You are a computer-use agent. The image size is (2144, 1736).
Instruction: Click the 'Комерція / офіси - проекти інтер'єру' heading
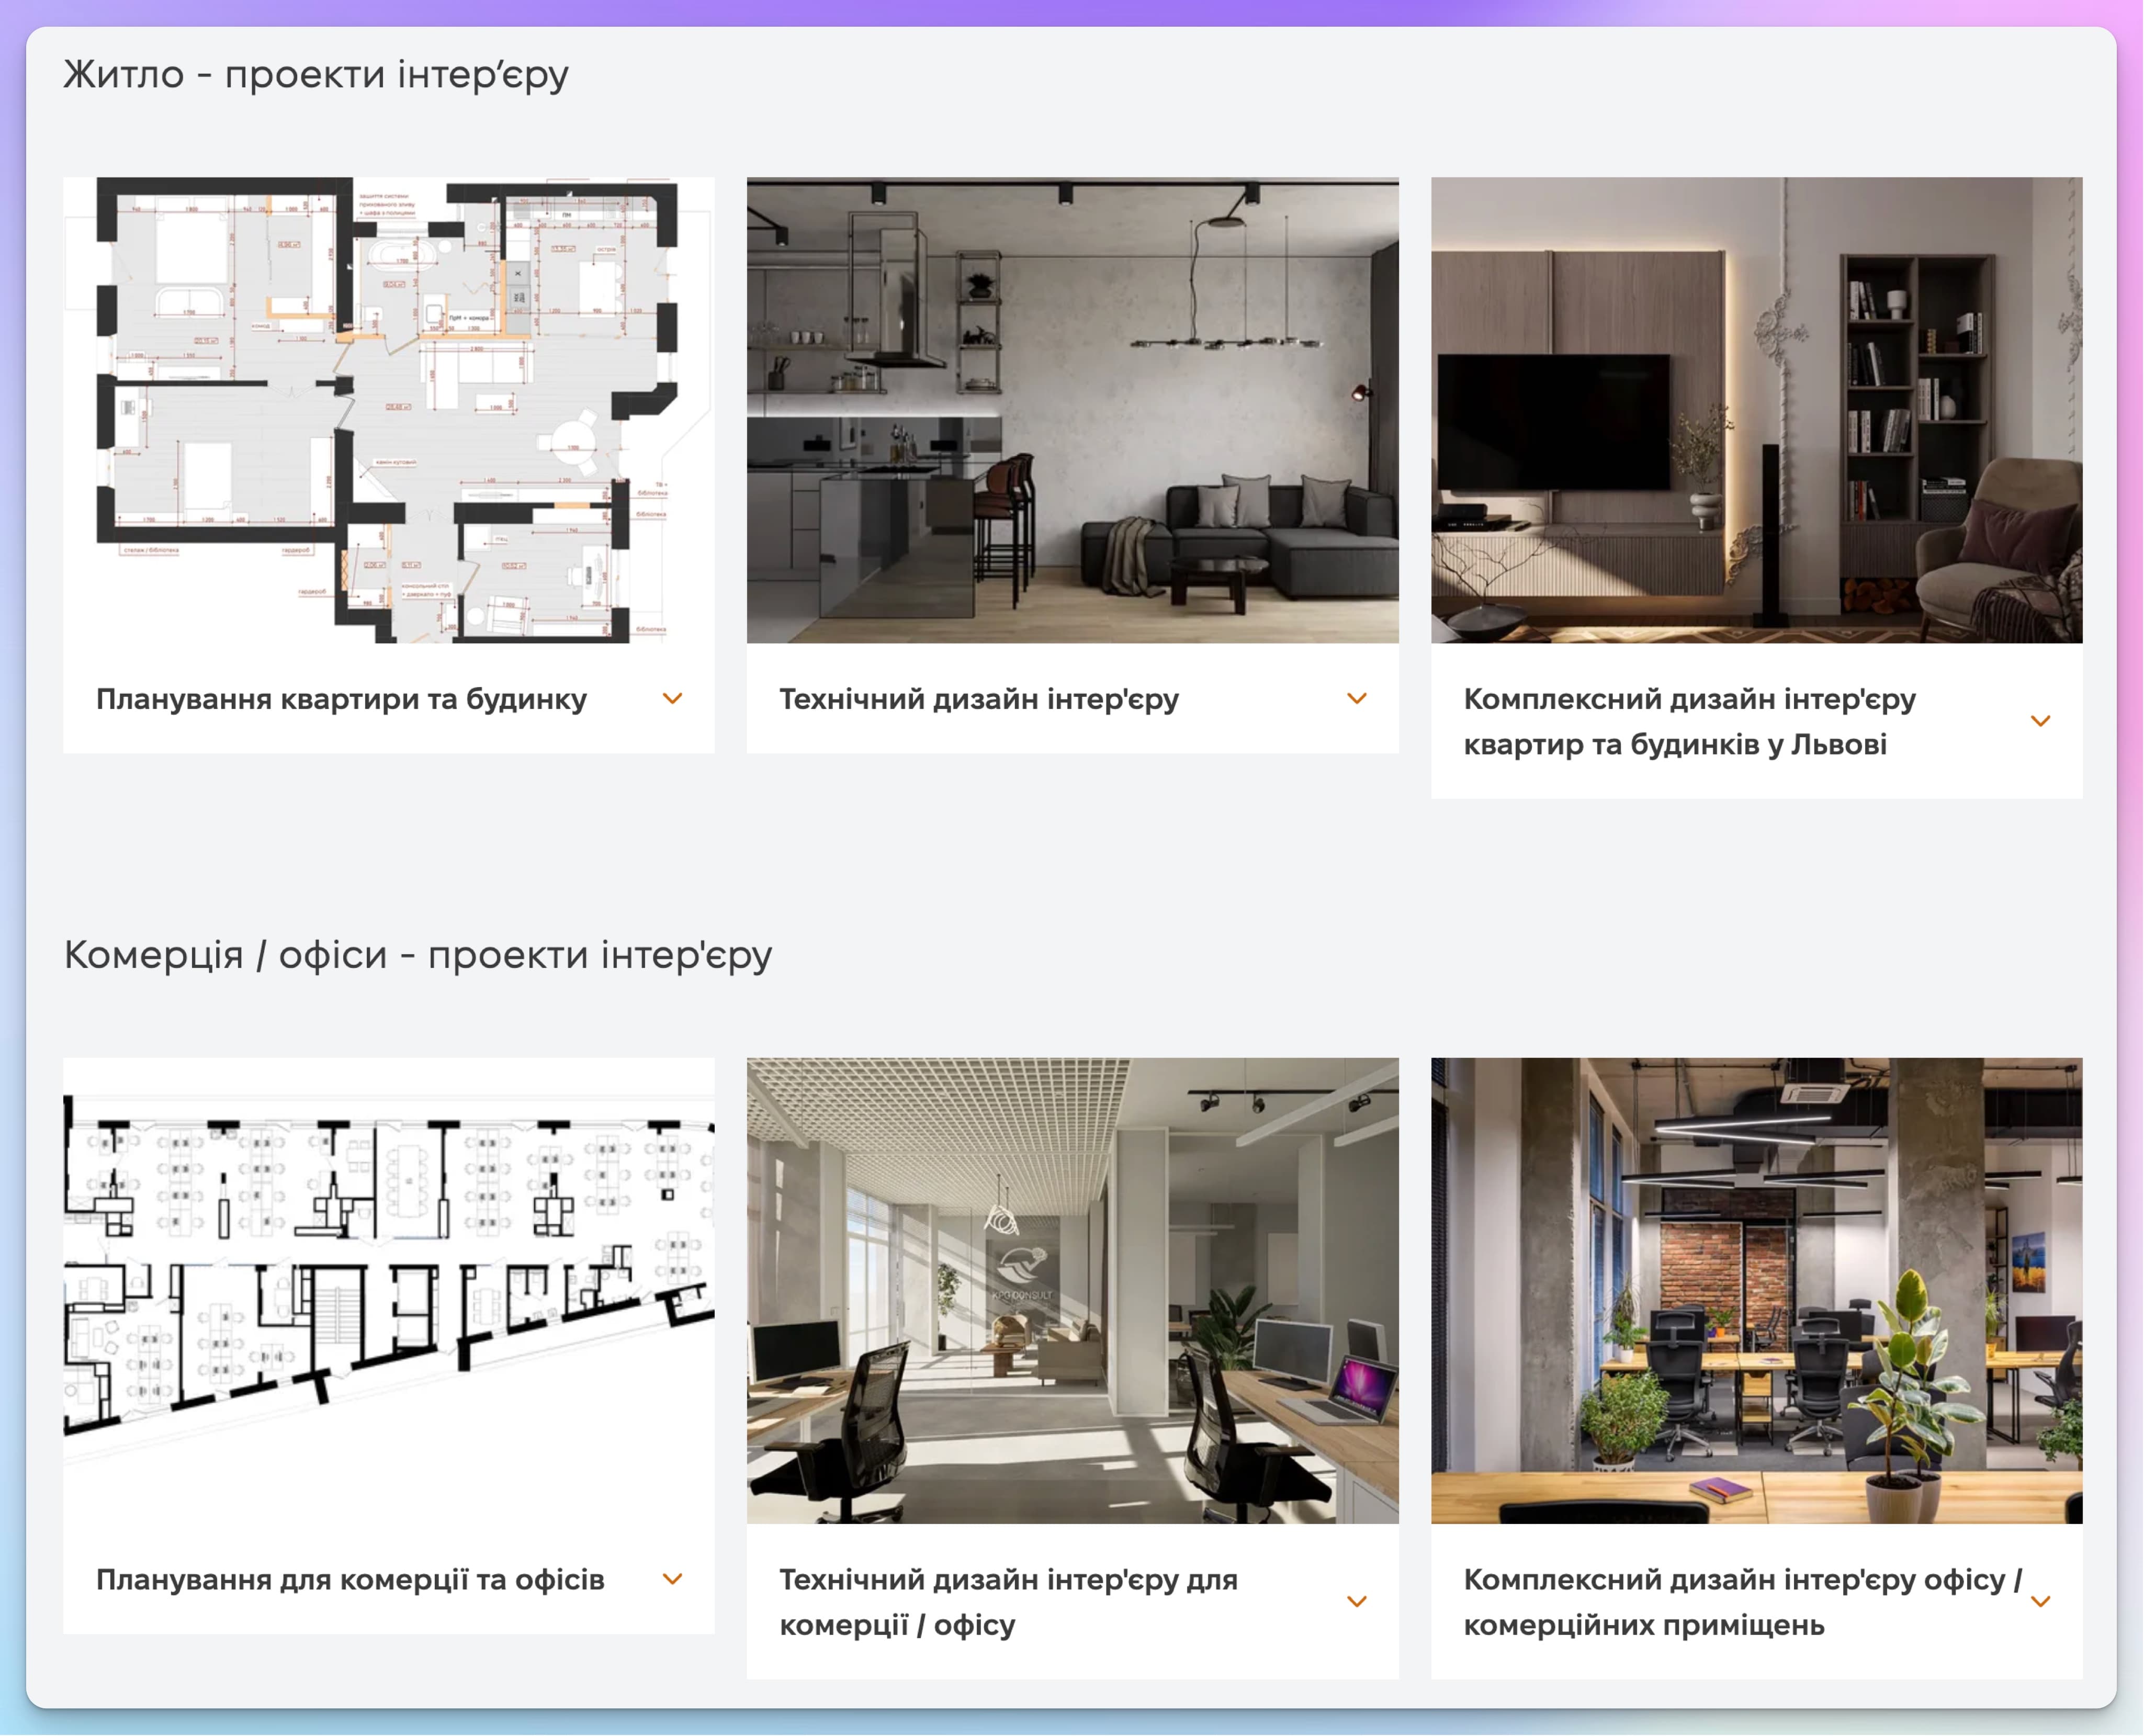point(418,955)
